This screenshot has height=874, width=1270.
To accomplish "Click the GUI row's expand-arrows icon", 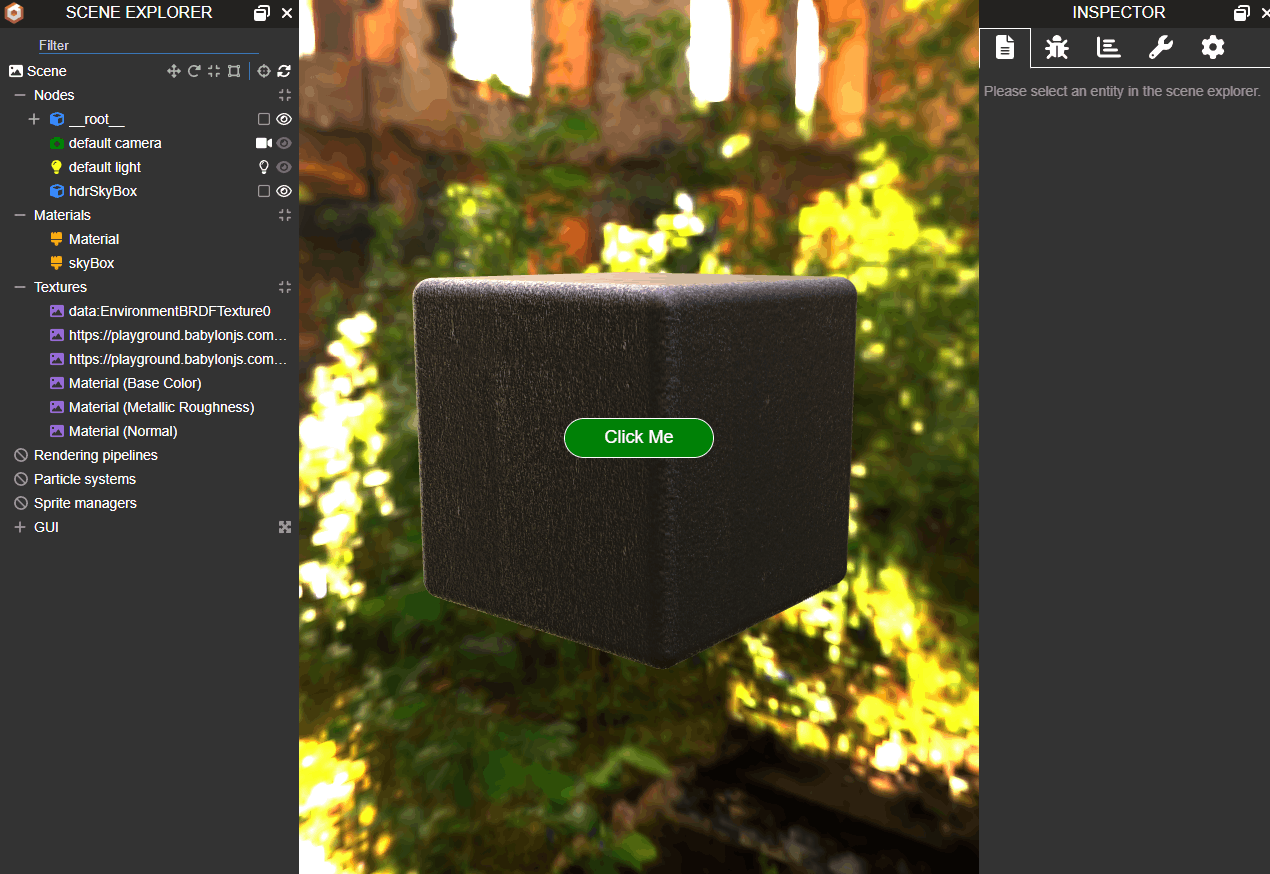I will (x=285, y=527).
